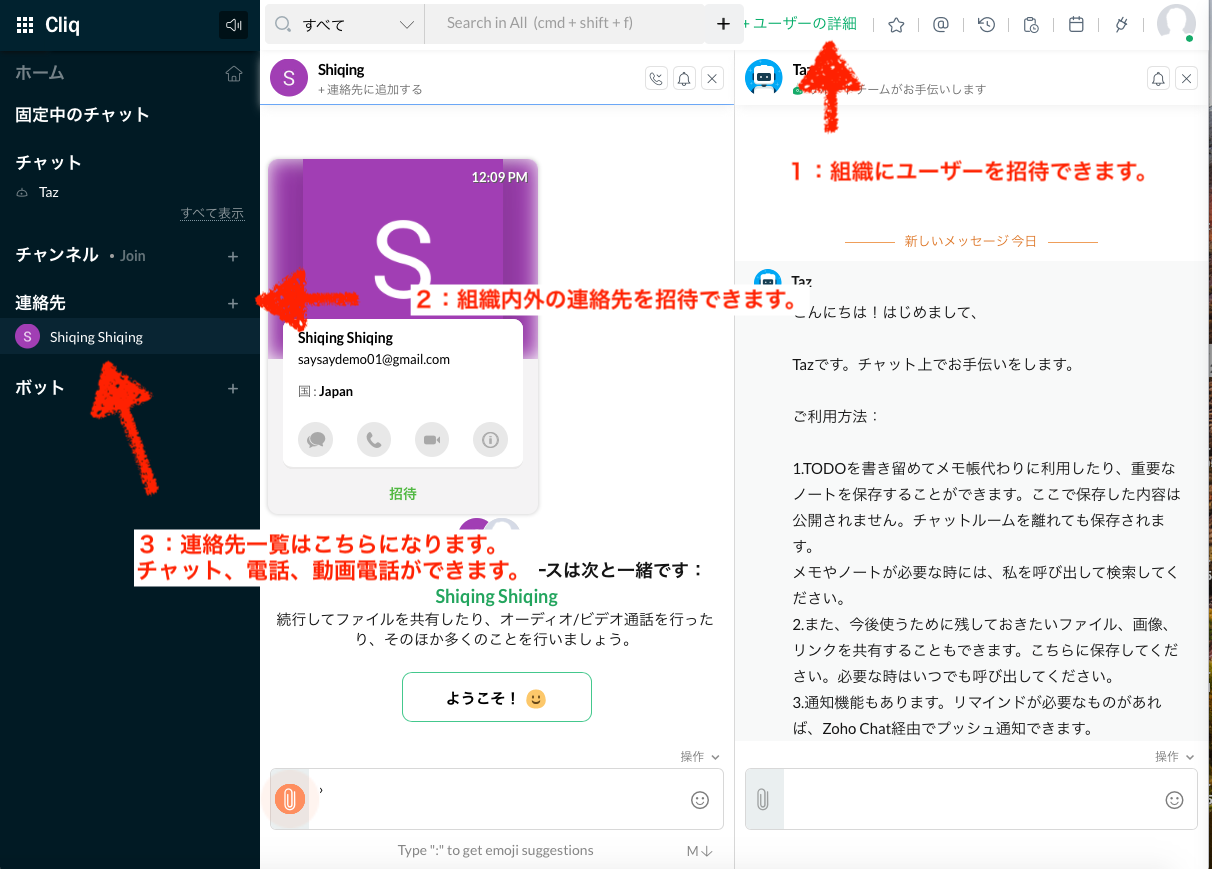Focus the Search in All field

coord(565,24)
